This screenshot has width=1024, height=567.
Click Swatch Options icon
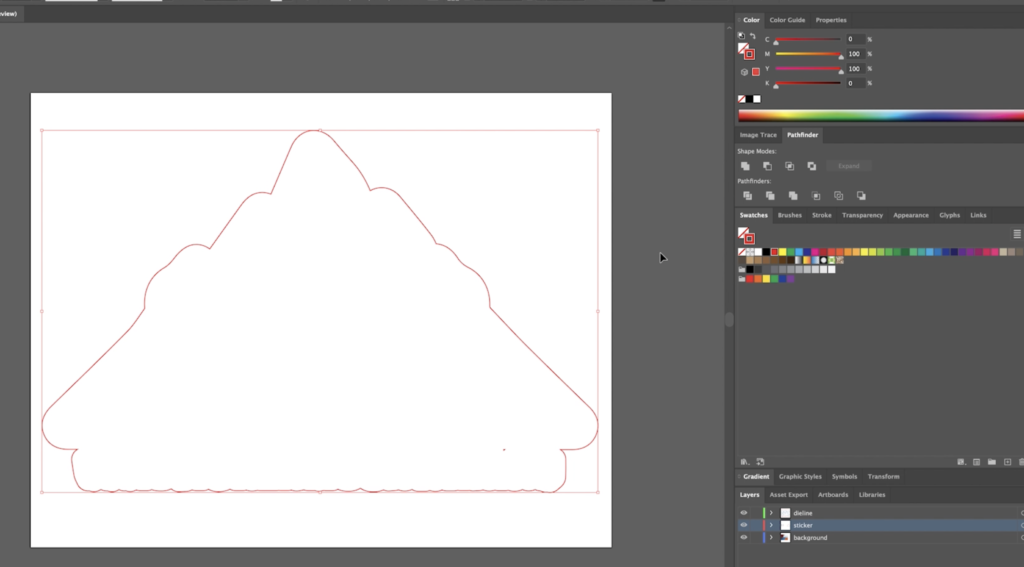point(976,462)
